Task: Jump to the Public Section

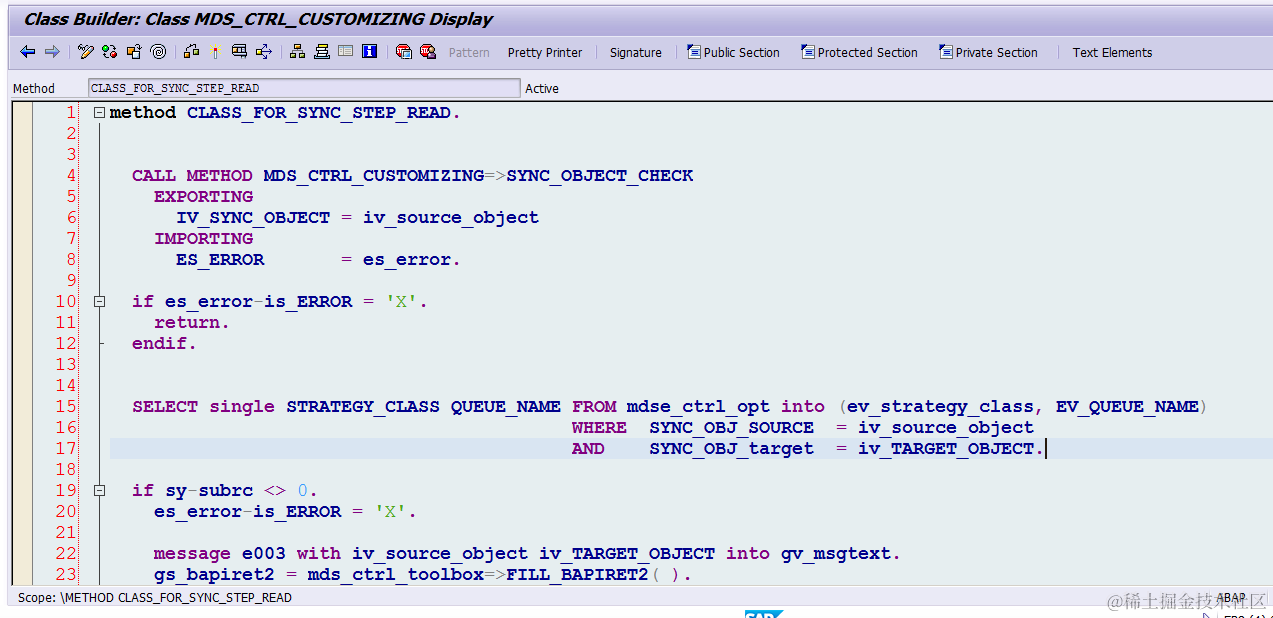Action: pos(733,52)
